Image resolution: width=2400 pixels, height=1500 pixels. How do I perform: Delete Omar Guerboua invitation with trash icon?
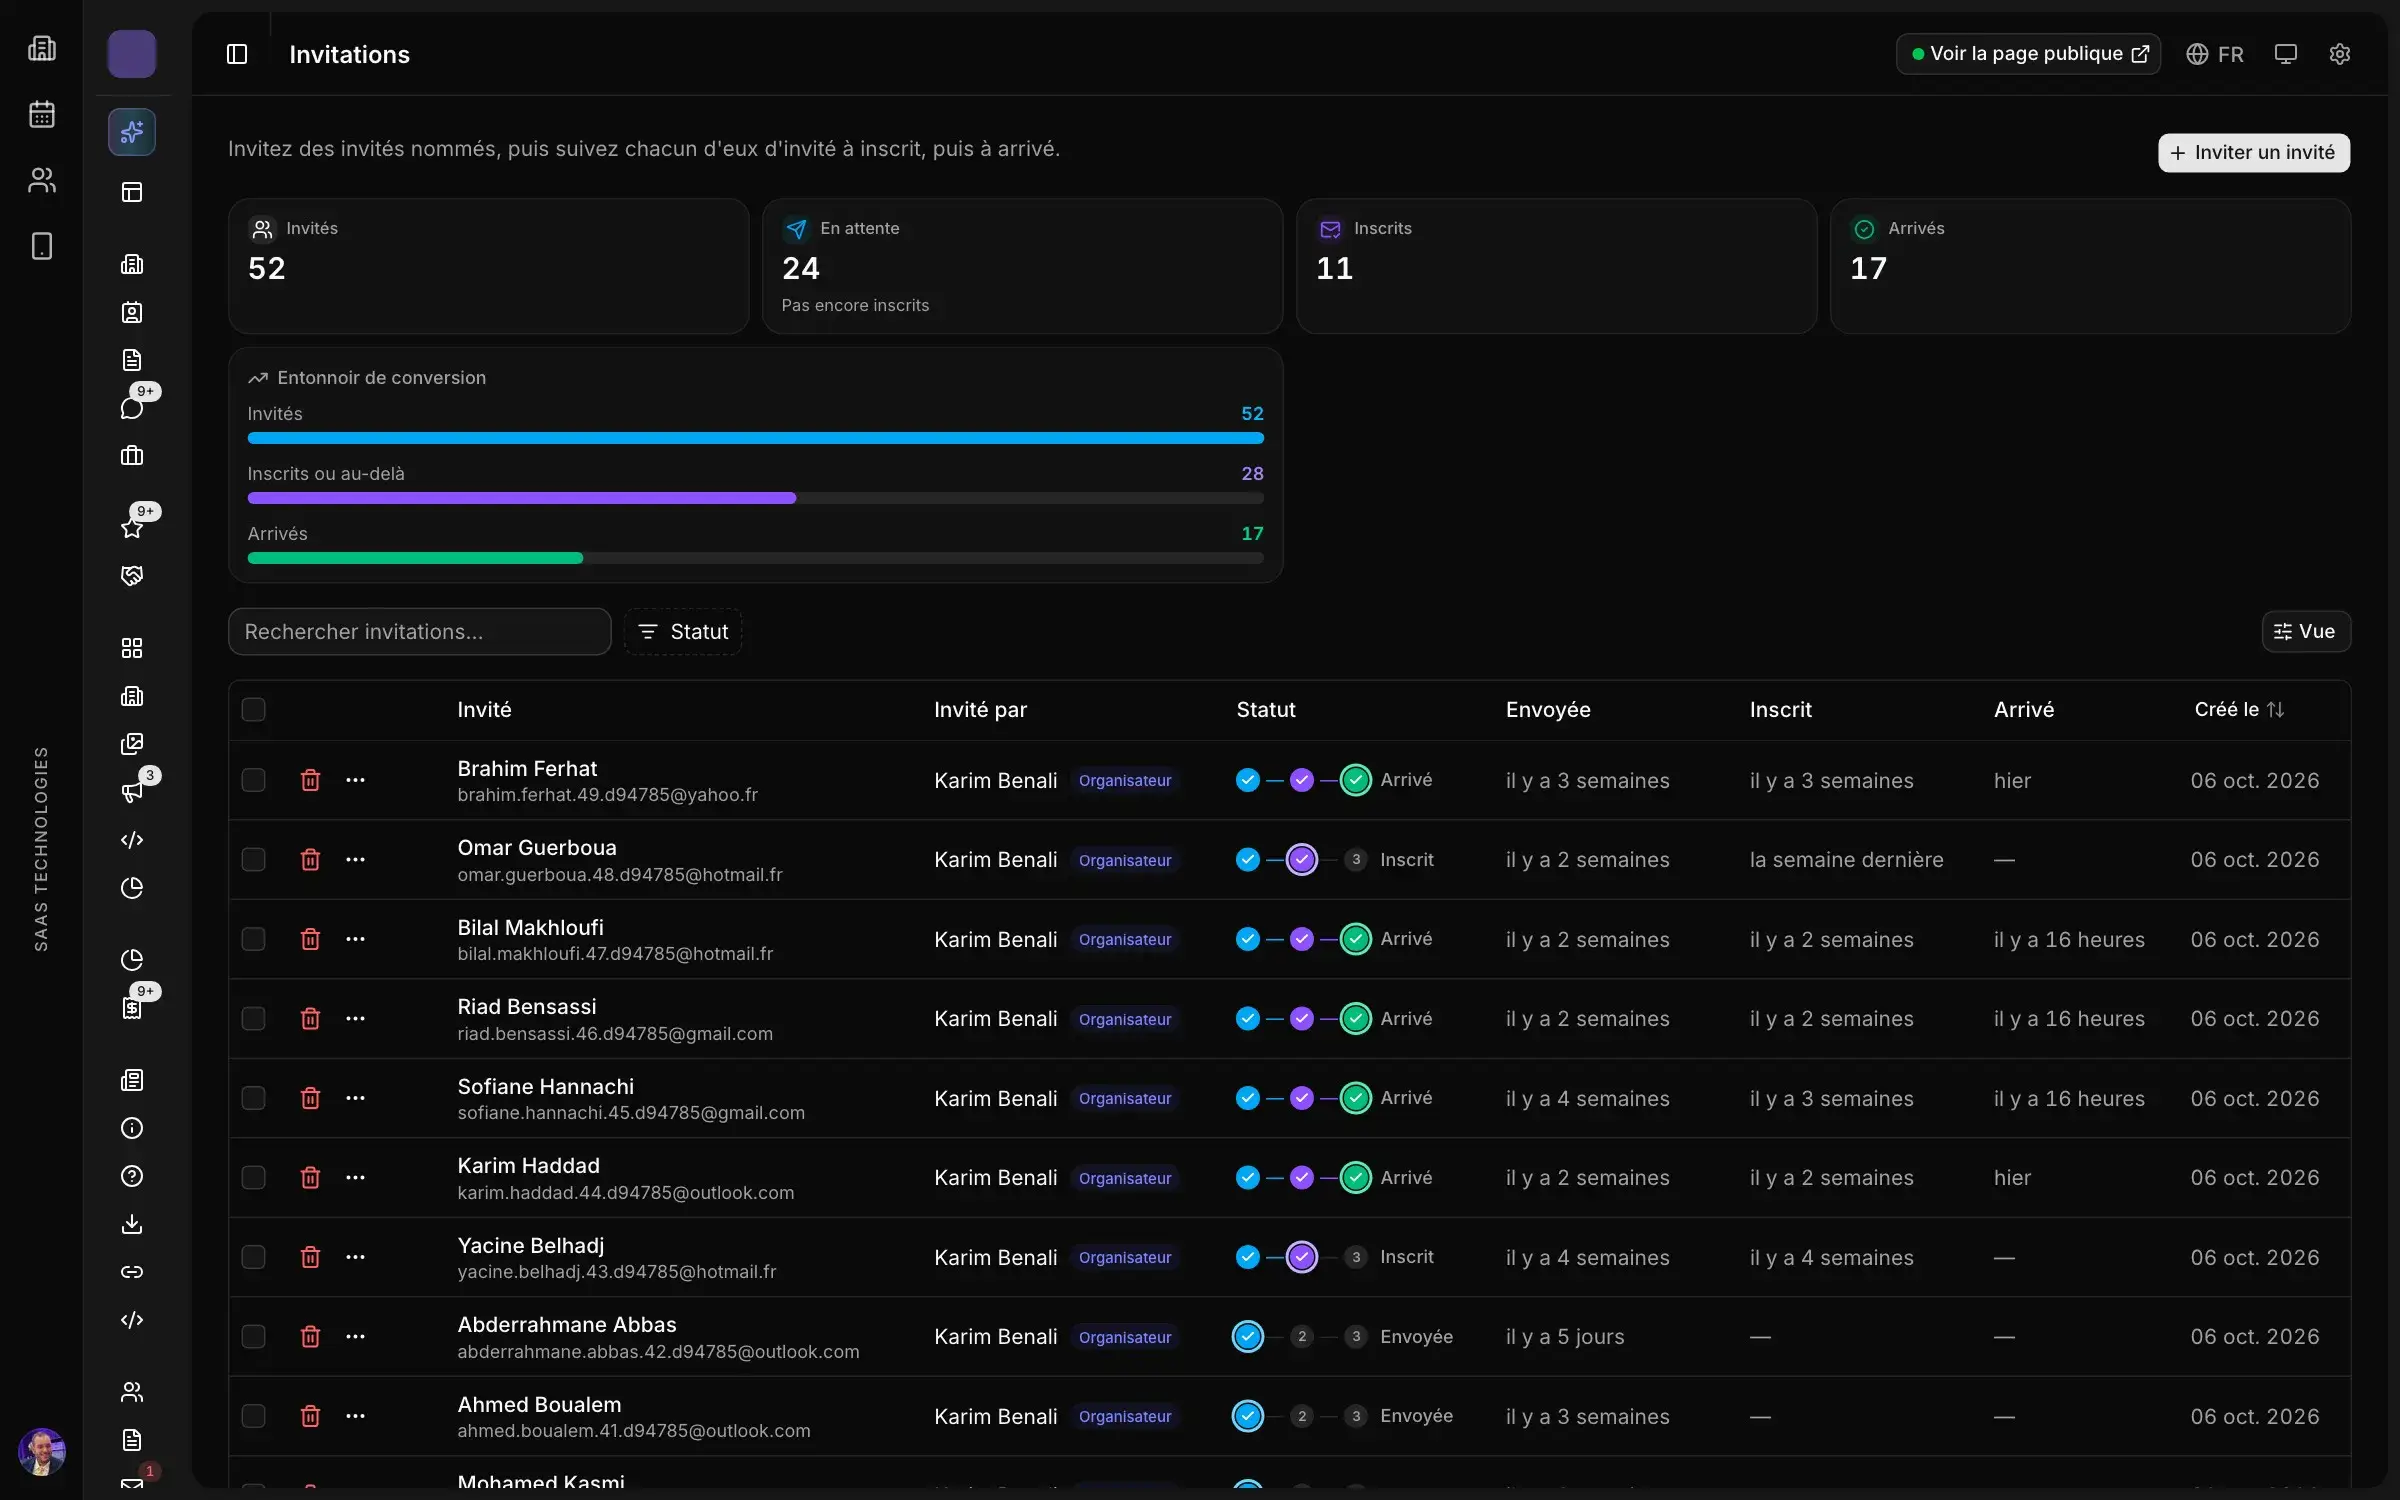click(310, 859)
